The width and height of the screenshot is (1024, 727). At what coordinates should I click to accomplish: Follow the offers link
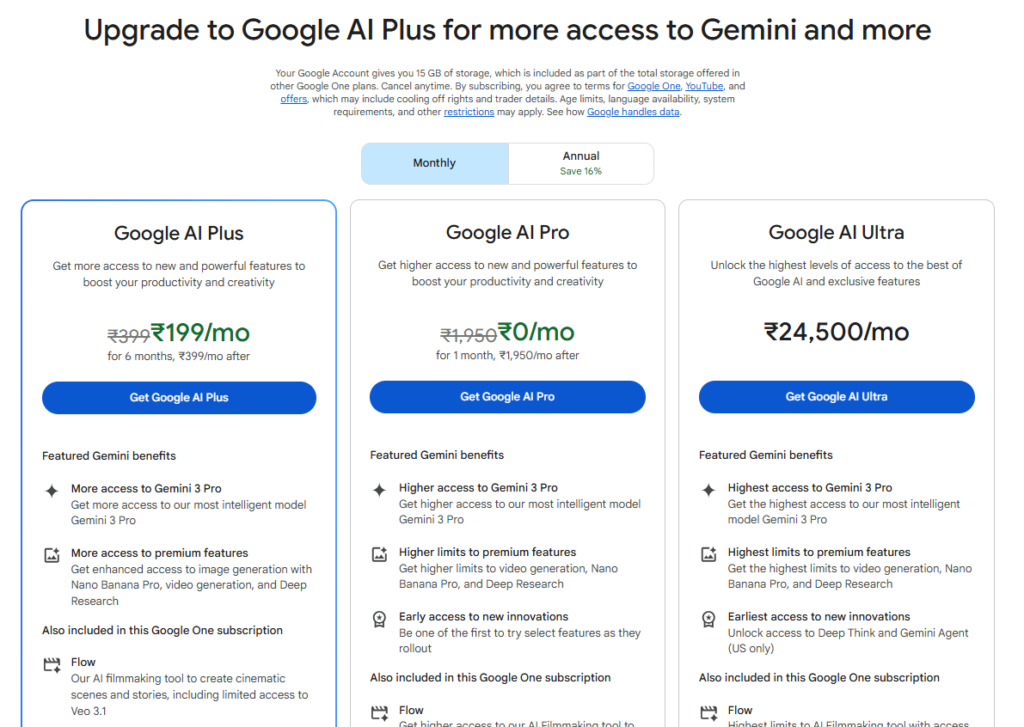tap(293, 99)
